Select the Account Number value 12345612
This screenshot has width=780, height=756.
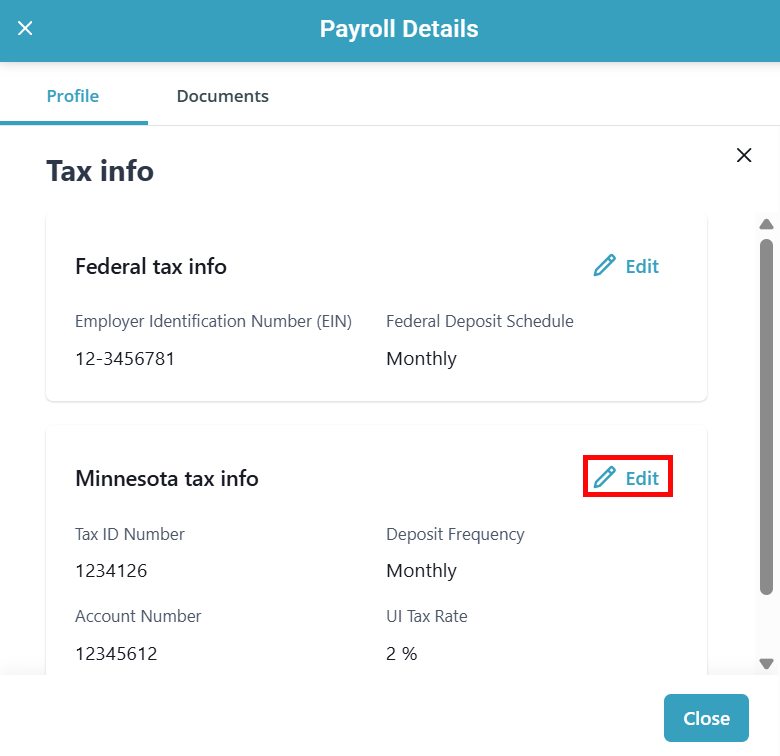click(x=116, y=654)
